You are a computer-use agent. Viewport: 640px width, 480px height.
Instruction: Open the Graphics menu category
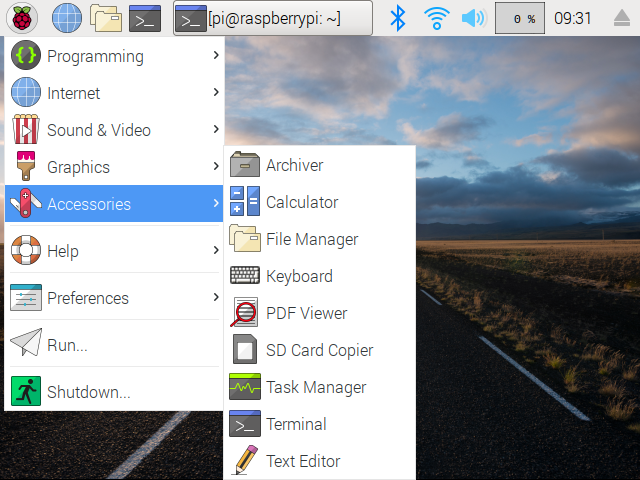114,167
